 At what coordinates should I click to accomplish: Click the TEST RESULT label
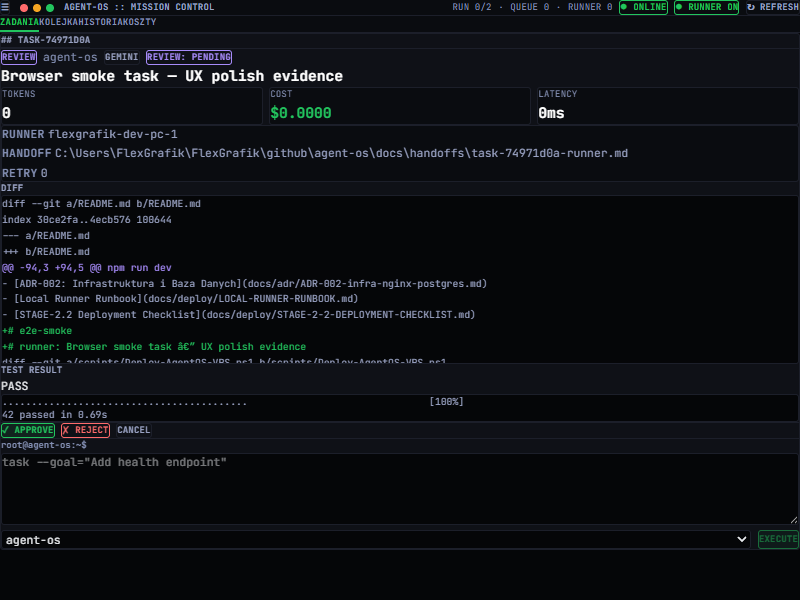click(32, 370)
